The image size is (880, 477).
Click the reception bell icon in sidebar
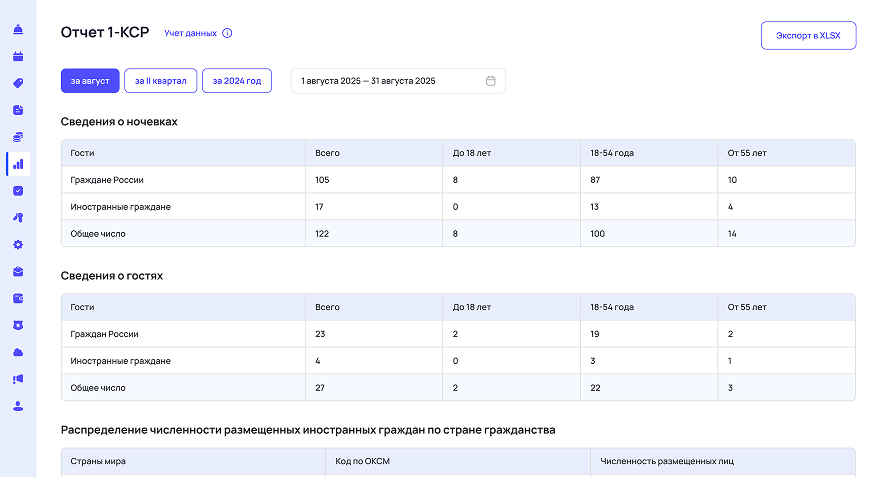coord(18,29)
